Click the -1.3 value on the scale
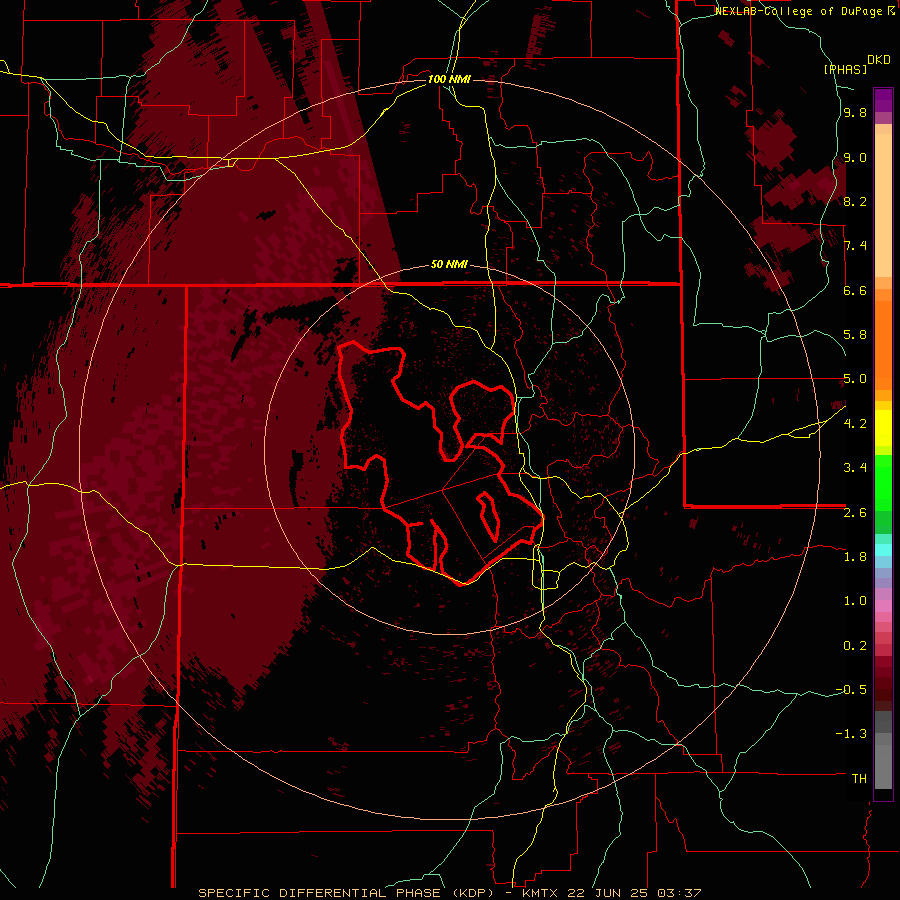The width and height of the screenshot is (900, 900). coord(851,734)
